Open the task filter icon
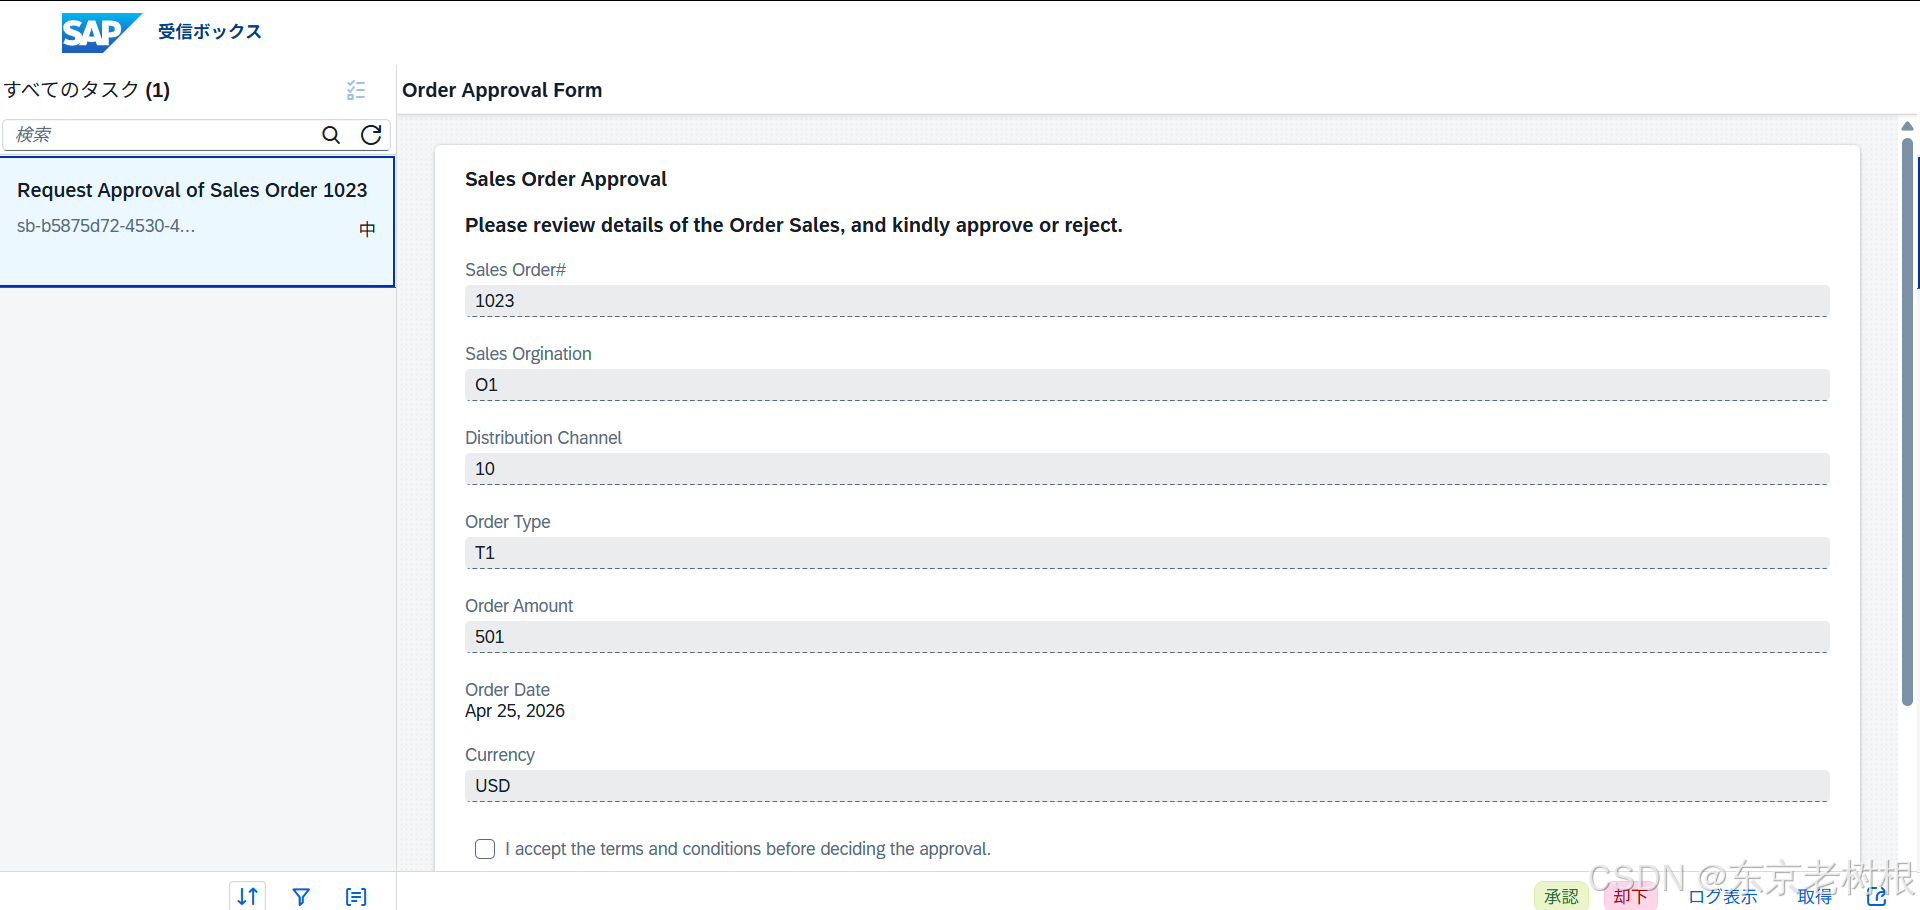The height and width of the screenshot is (910, 1920). click(301, 896)
